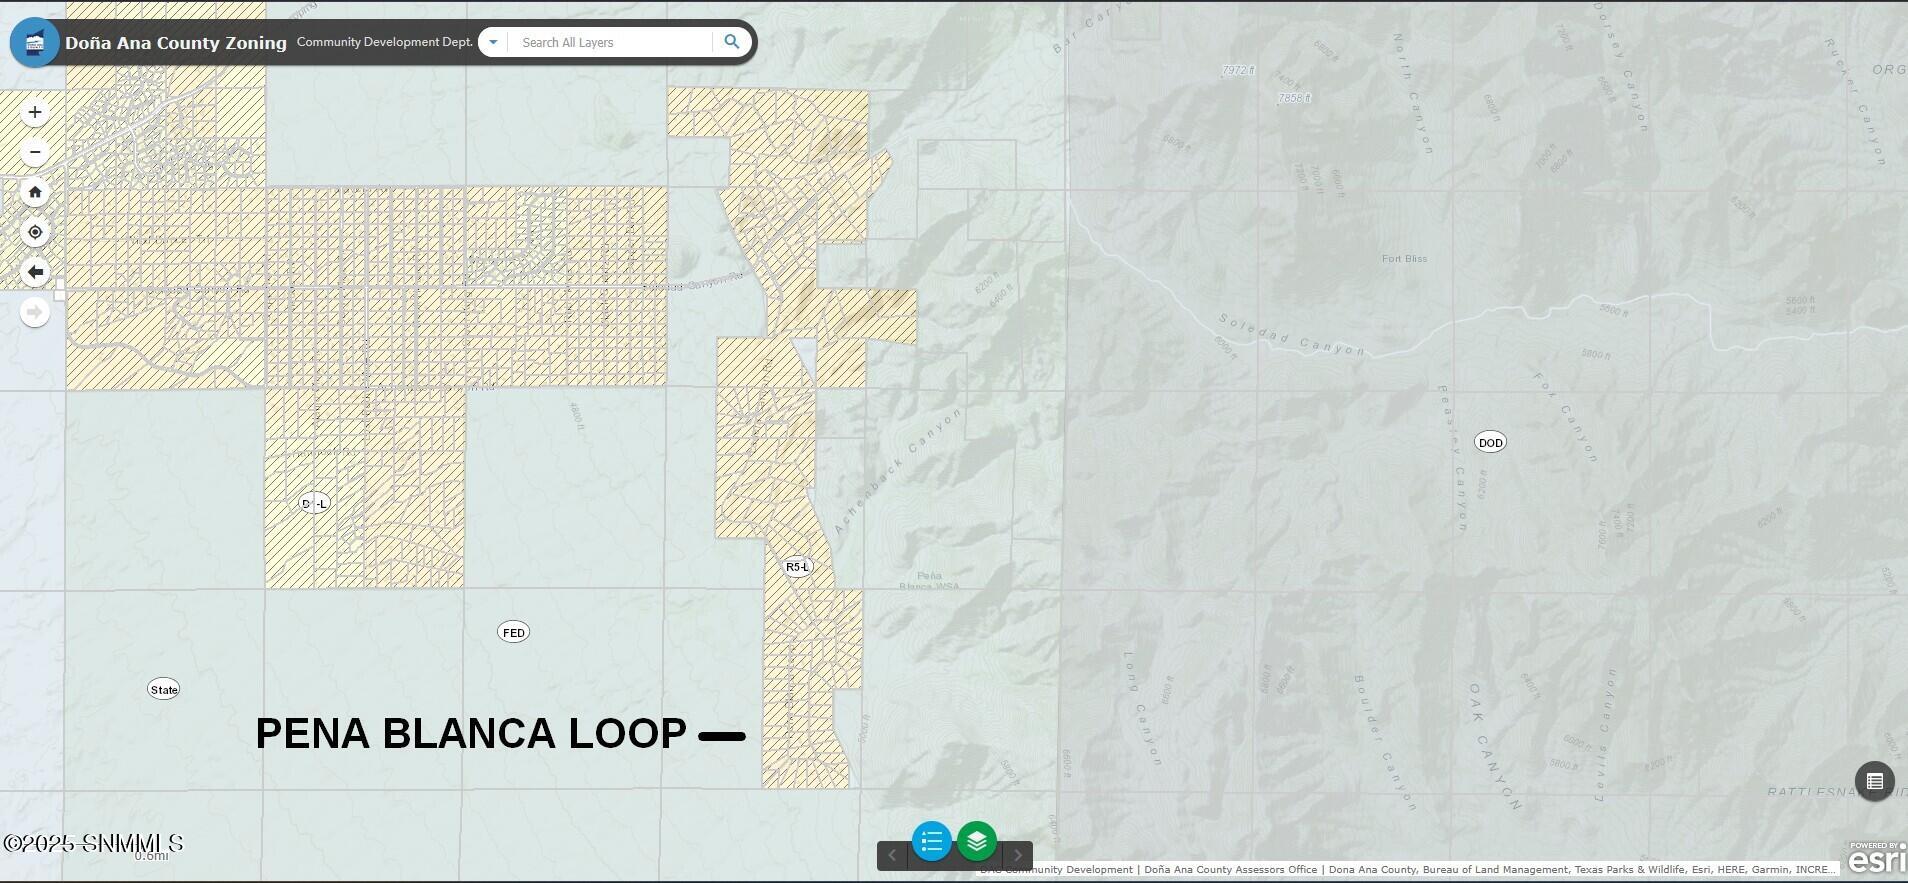Click Community Development Dept. subtitle
This screenshot has height=883, width=1908.
point(385,42)
